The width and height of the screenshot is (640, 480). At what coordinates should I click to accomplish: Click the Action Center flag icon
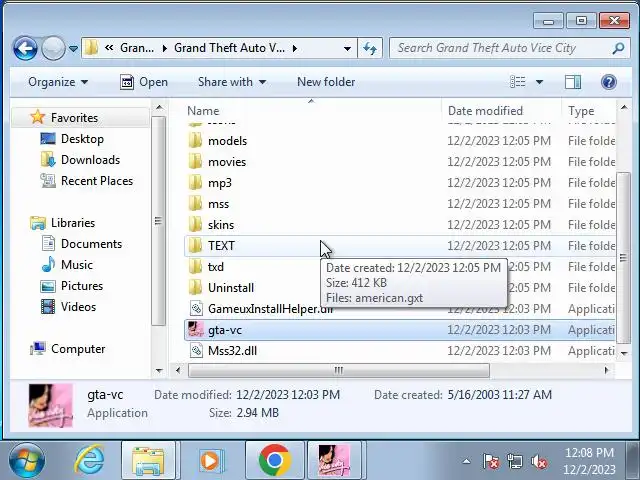pos(491,462)
